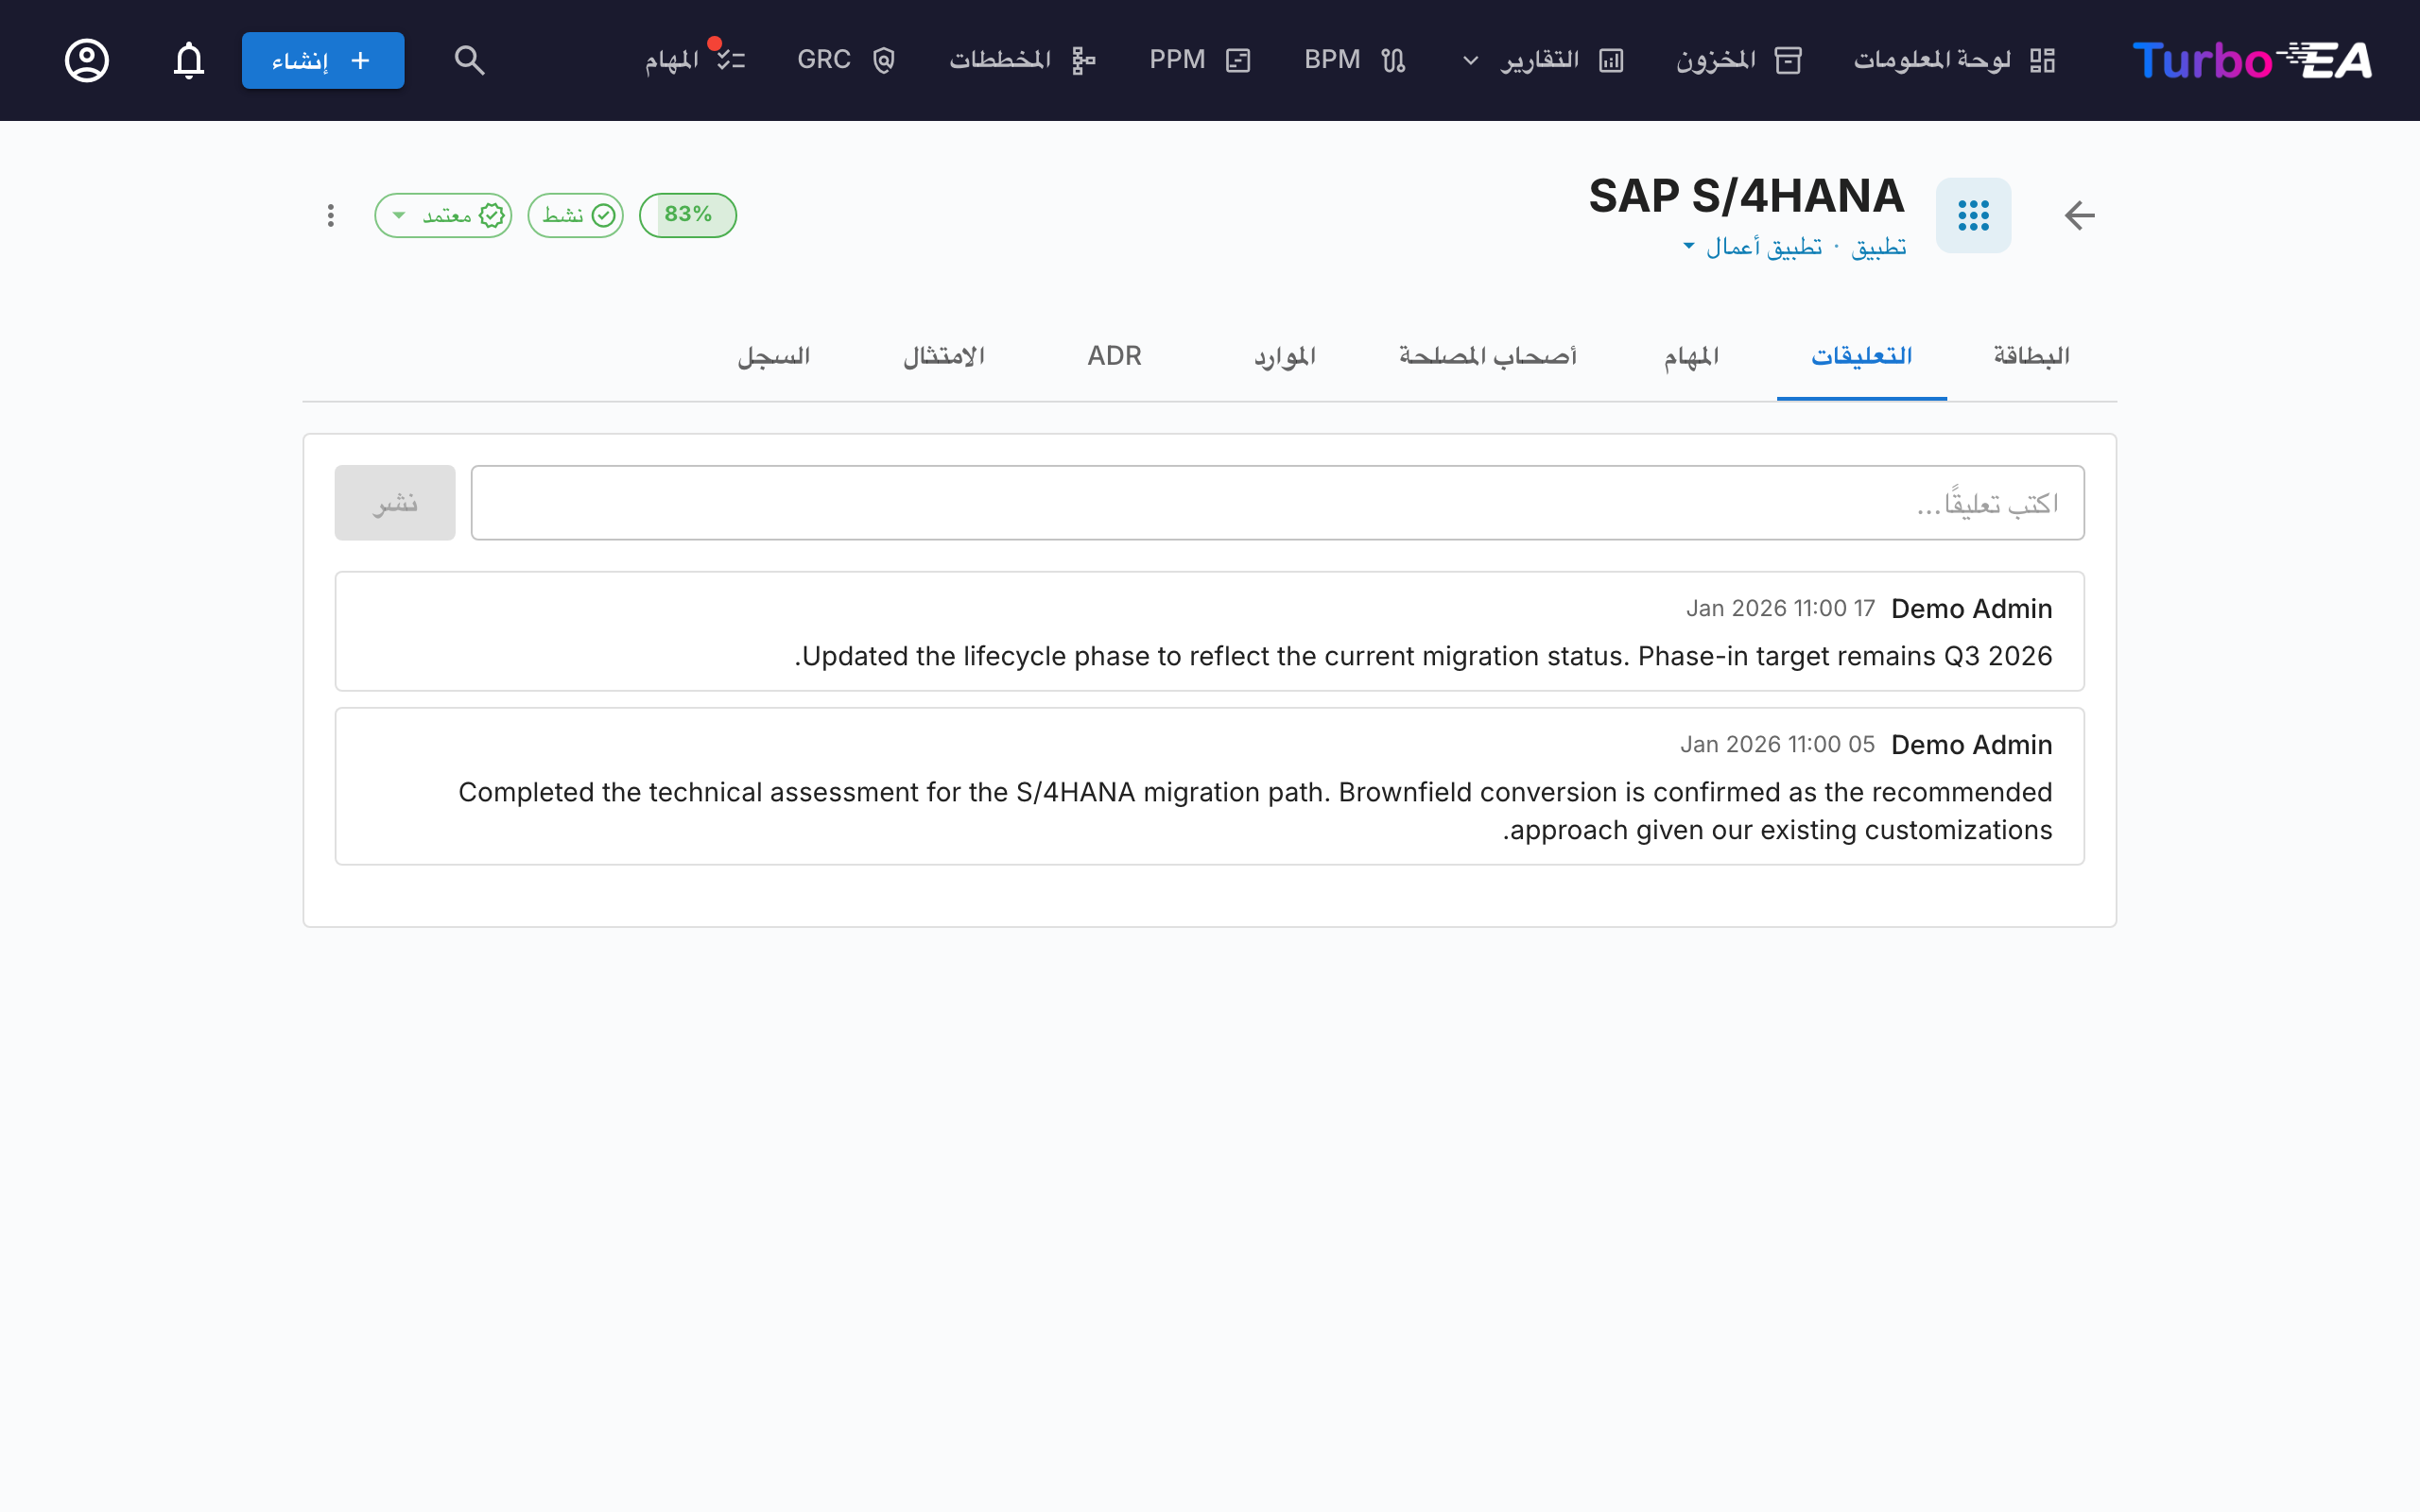The image size is (2420, 1512).
Task: Switch to the المهام tab under SAP S/4HANA
Action: point(1691,356)
